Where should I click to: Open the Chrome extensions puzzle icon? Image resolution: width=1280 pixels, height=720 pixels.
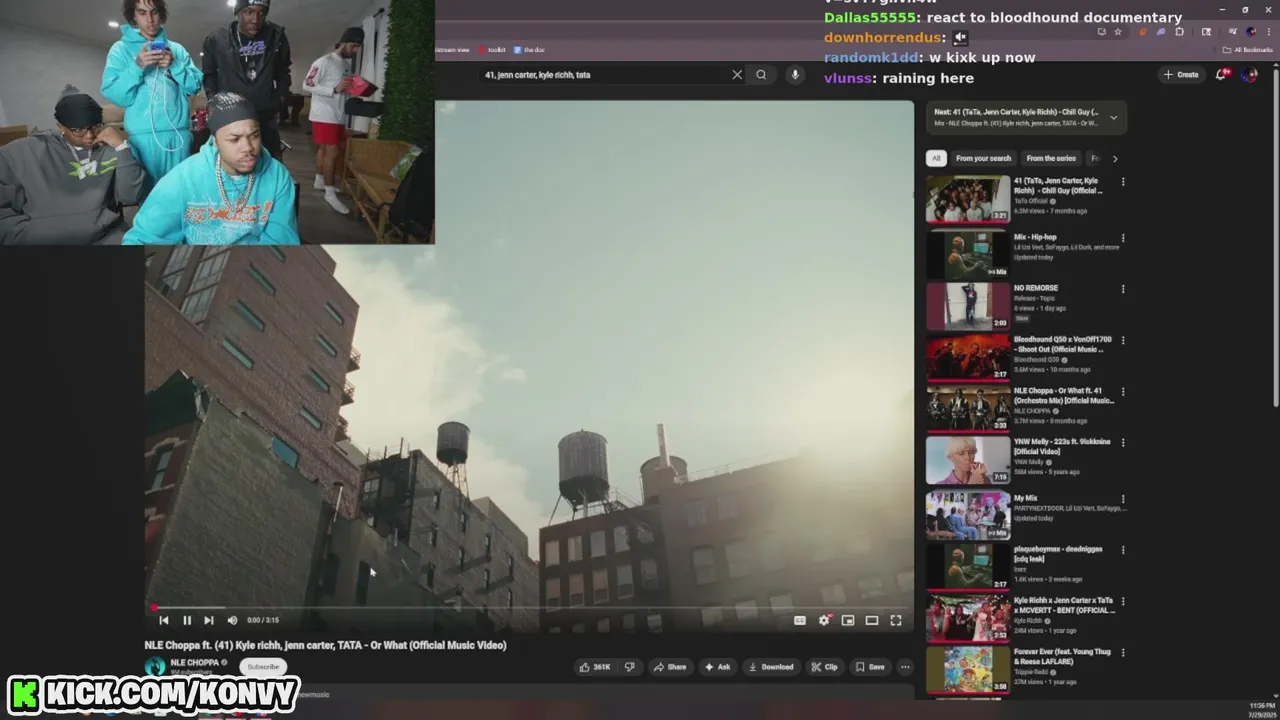click(x=1180, y=32)
